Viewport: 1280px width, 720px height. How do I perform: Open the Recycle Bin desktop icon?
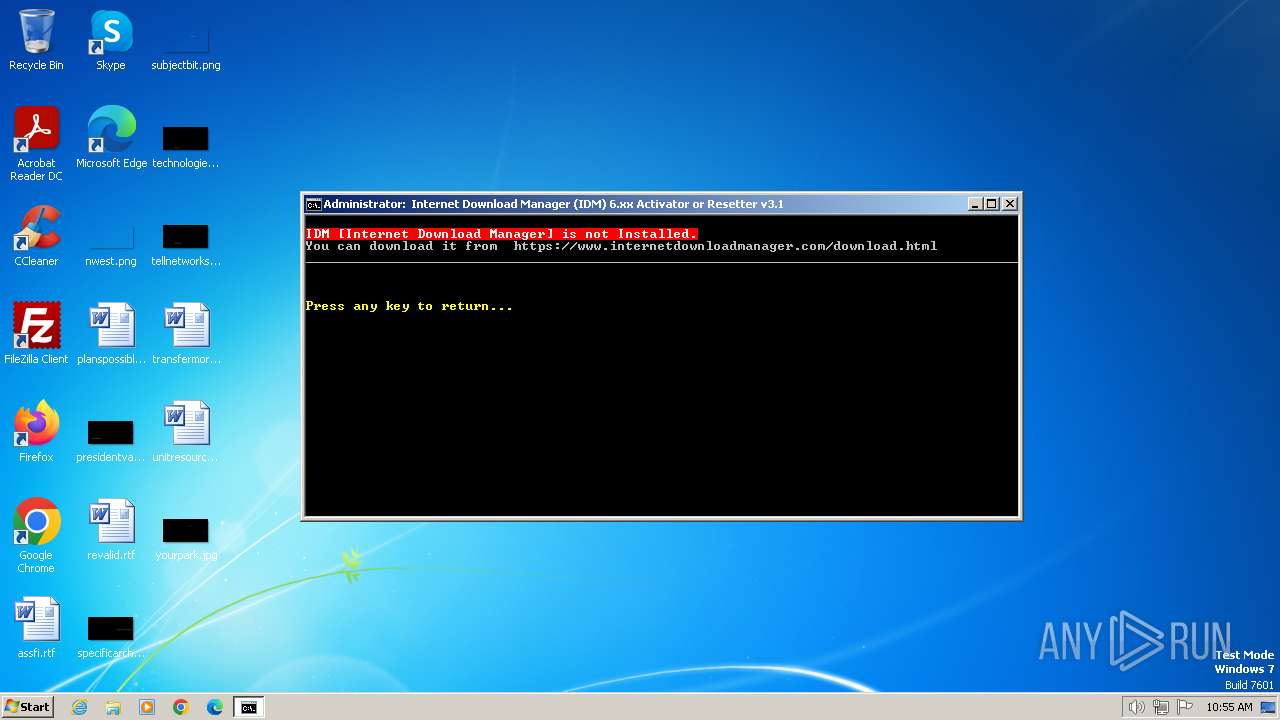tap(36, 40)
